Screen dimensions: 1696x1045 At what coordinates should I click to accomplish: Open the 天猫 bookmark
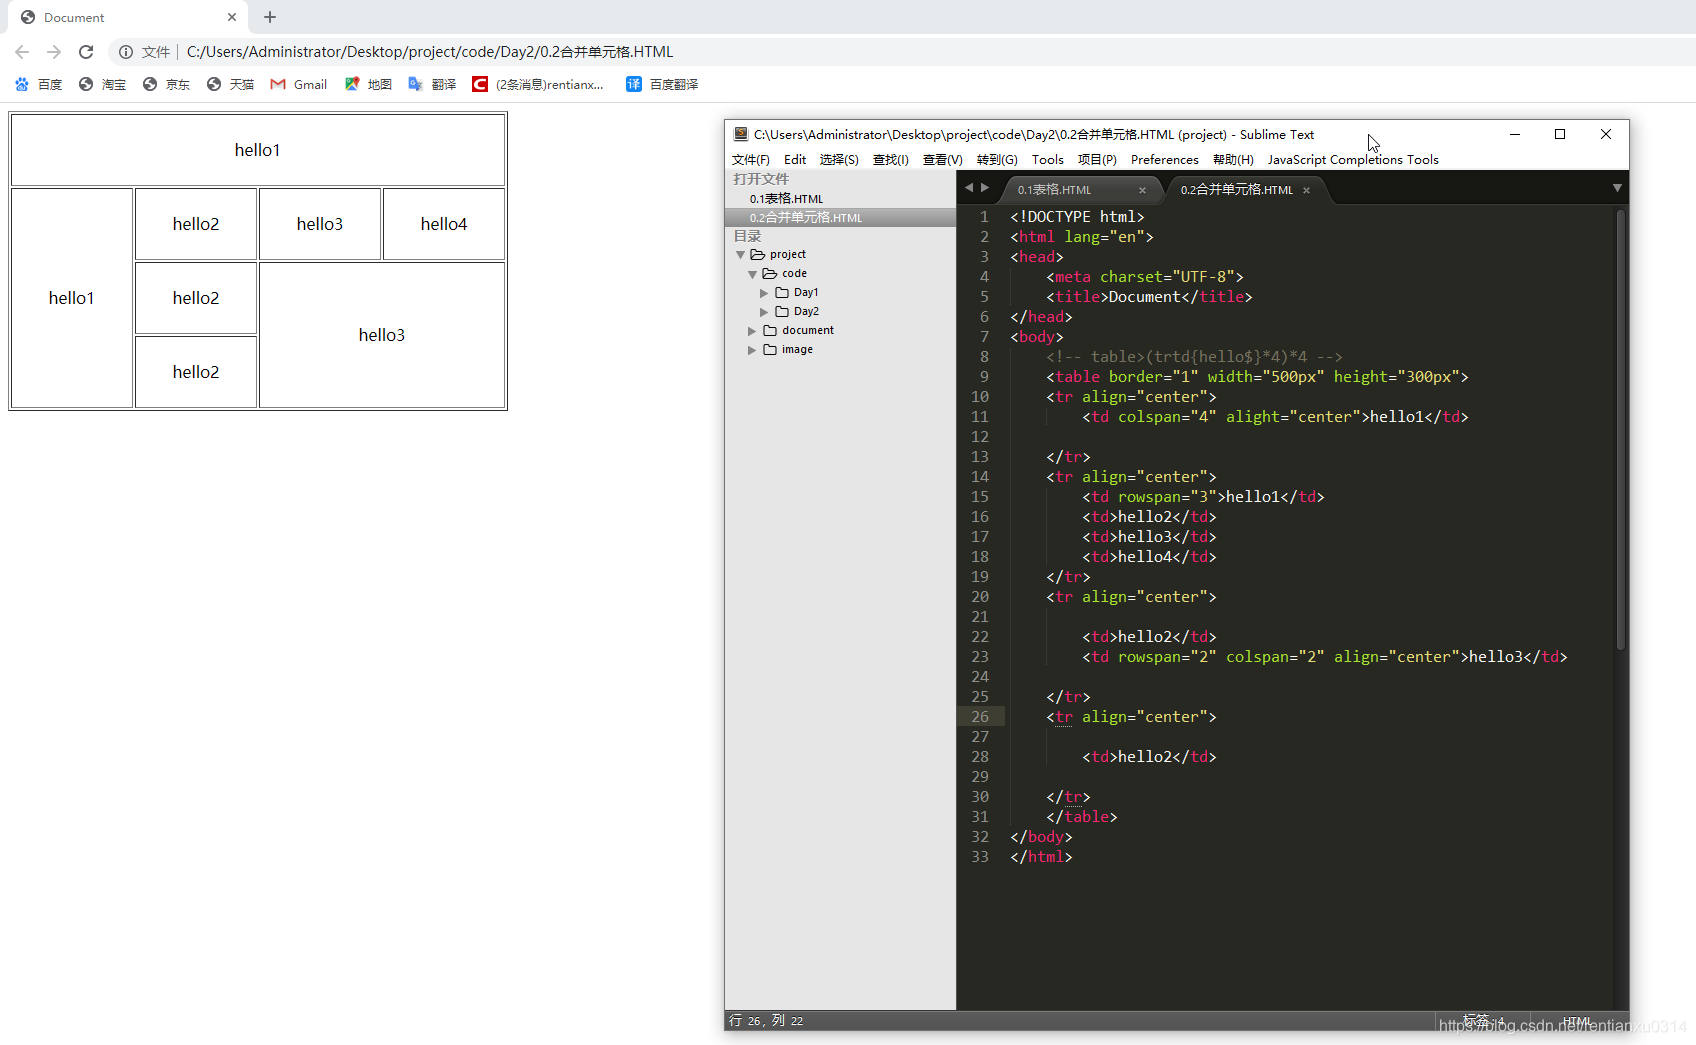tap(230, 84)
